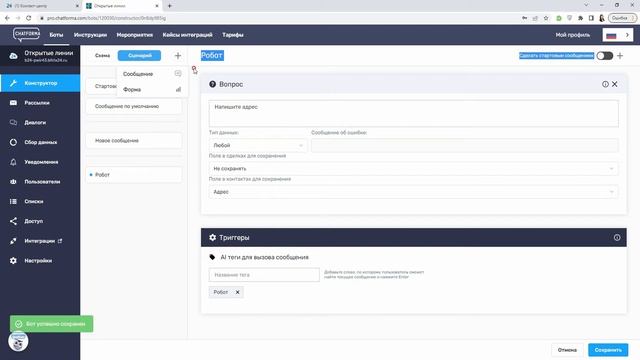Select the Сценарий view tab
640x360 pixels.
140,56
